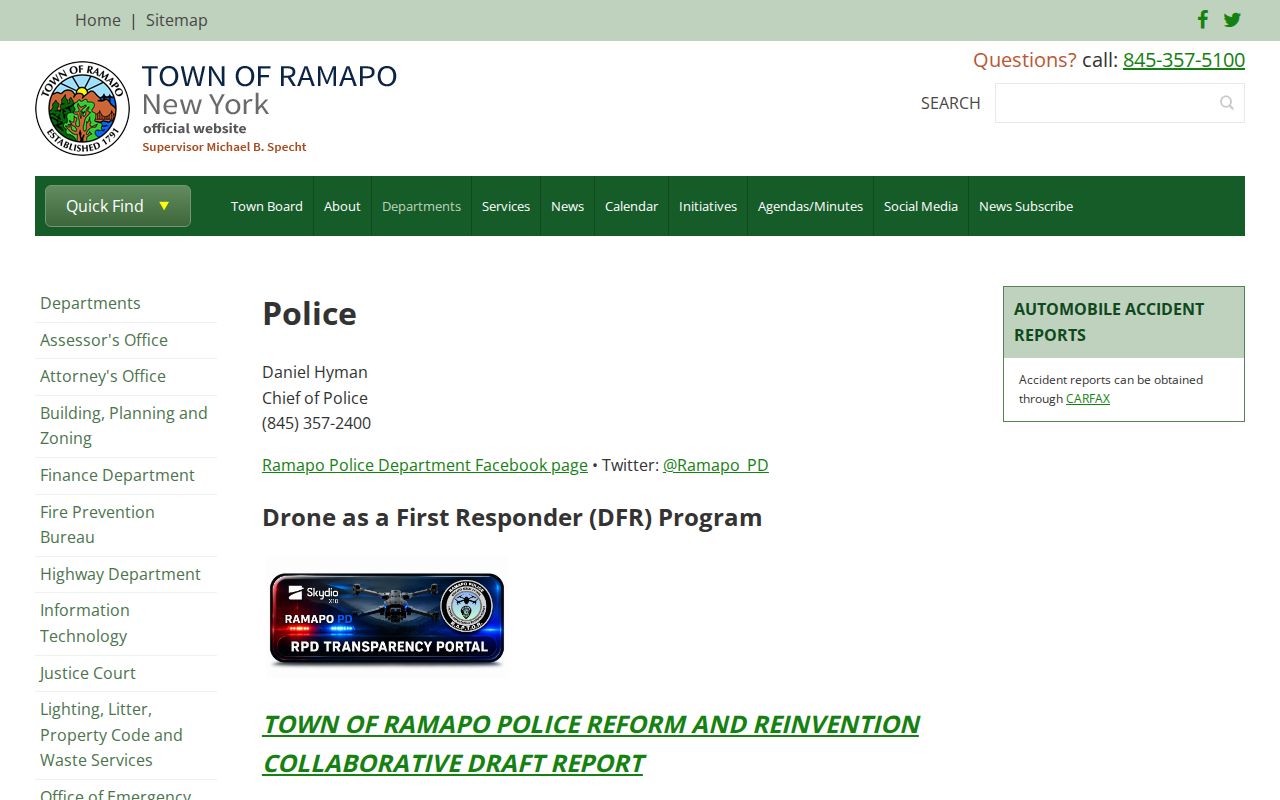This screenshot has width=1280, height=800.
Task: Open the Initiatives menu
Action: tap(708, 206)
